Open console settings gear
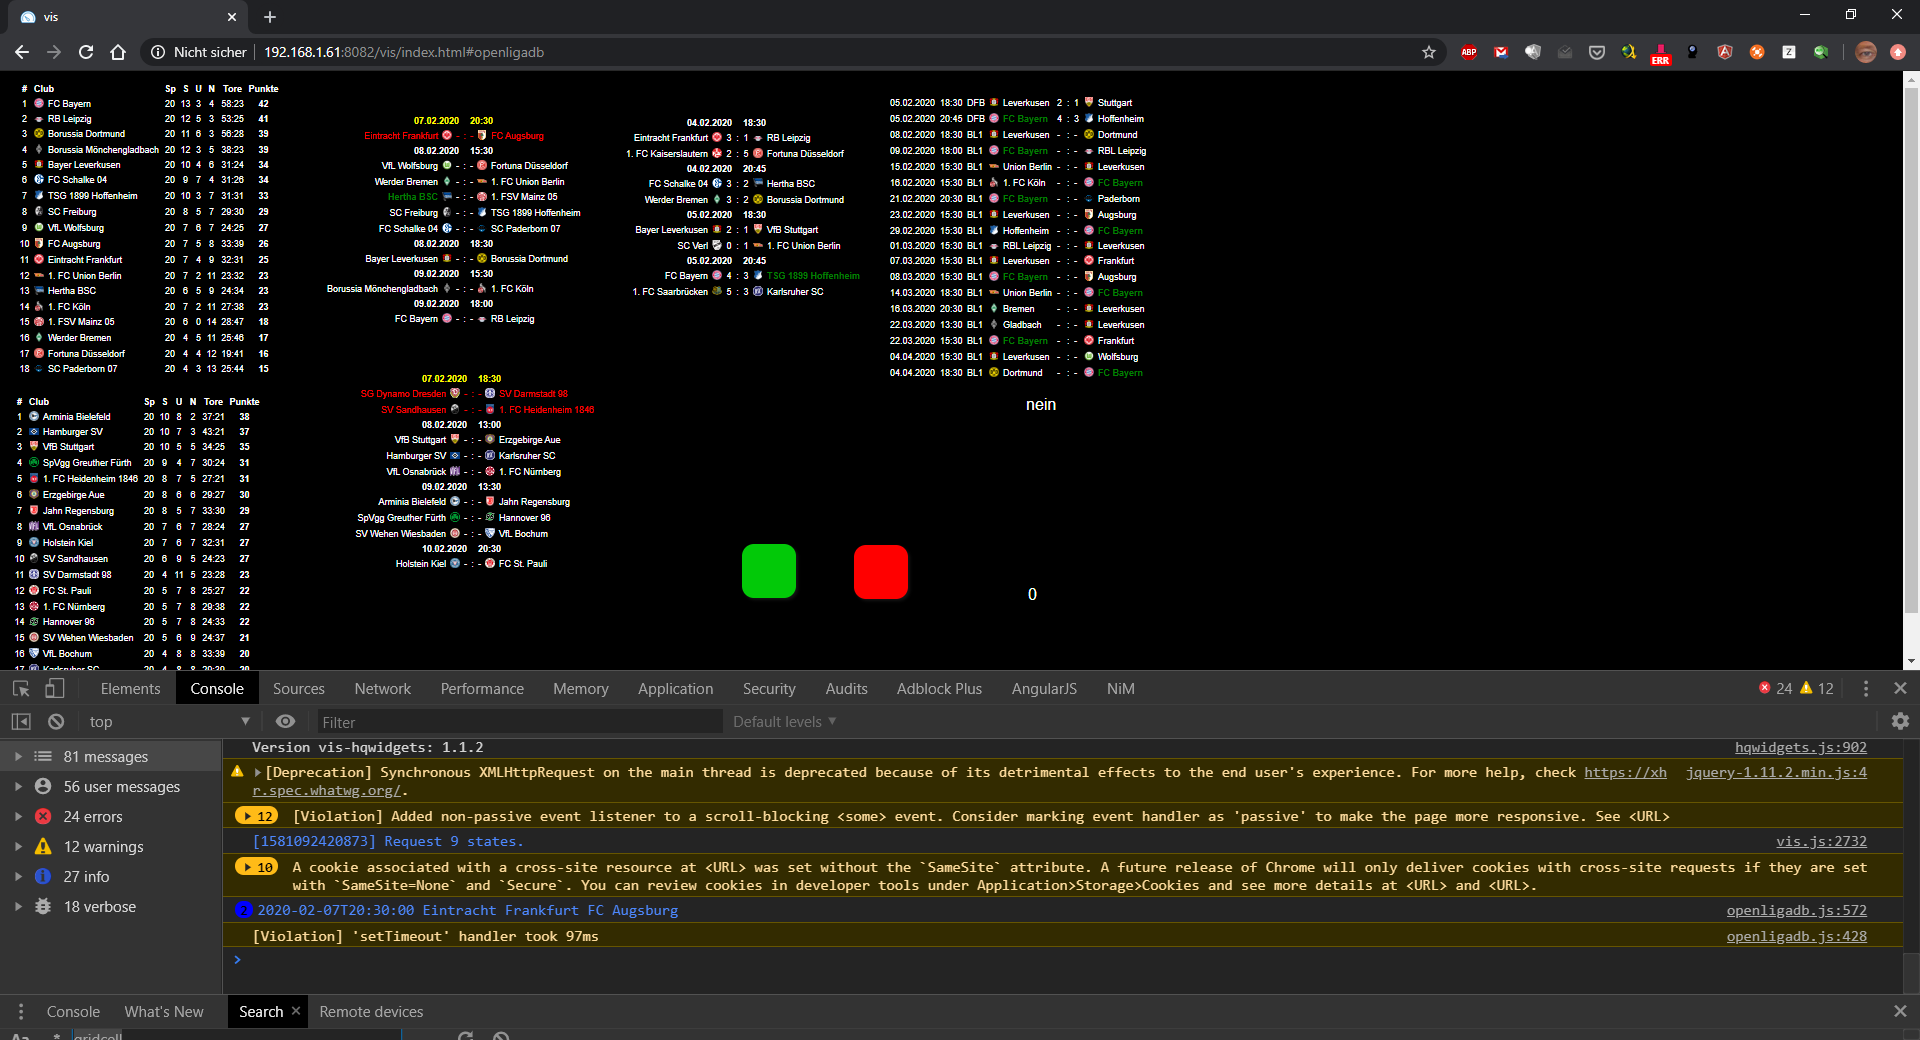Screen dimensions: 1920x1040 [1900, 721]
